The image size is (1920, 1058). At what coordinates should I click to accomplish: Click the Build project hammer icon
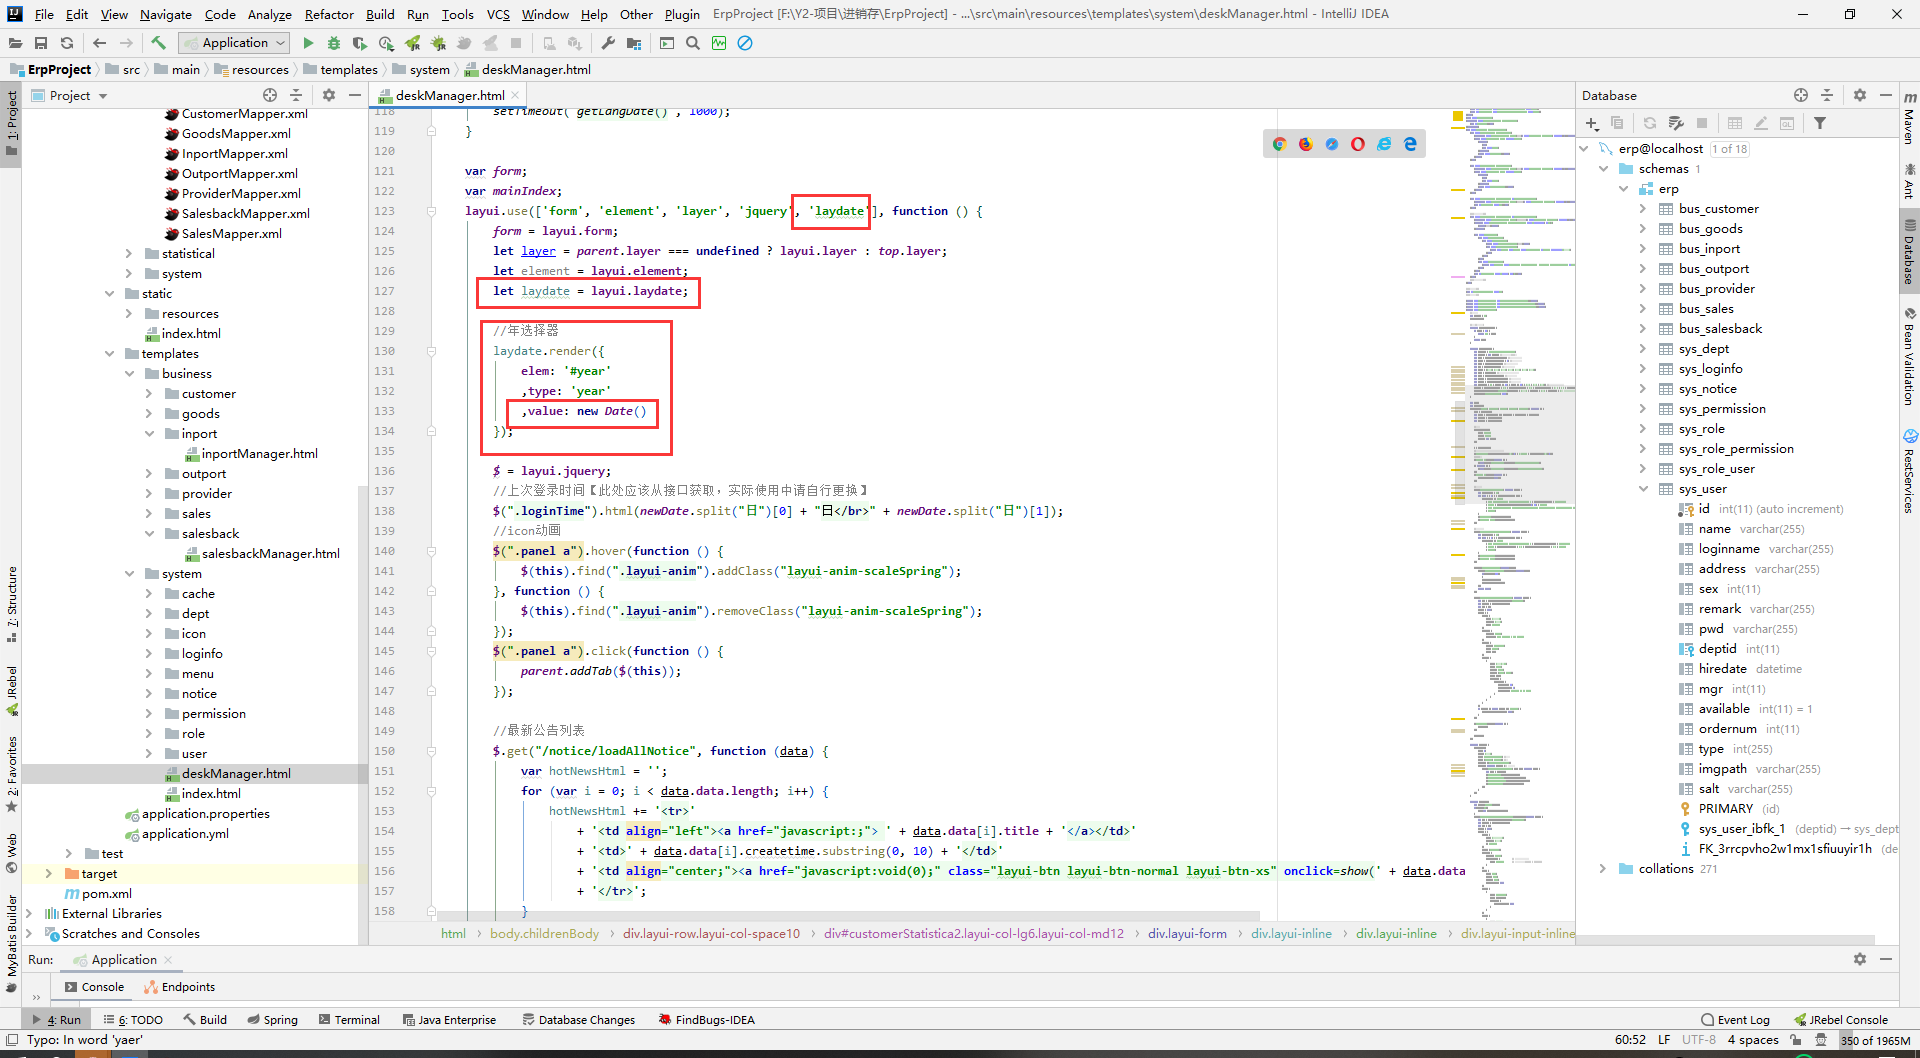coord(158,43)
